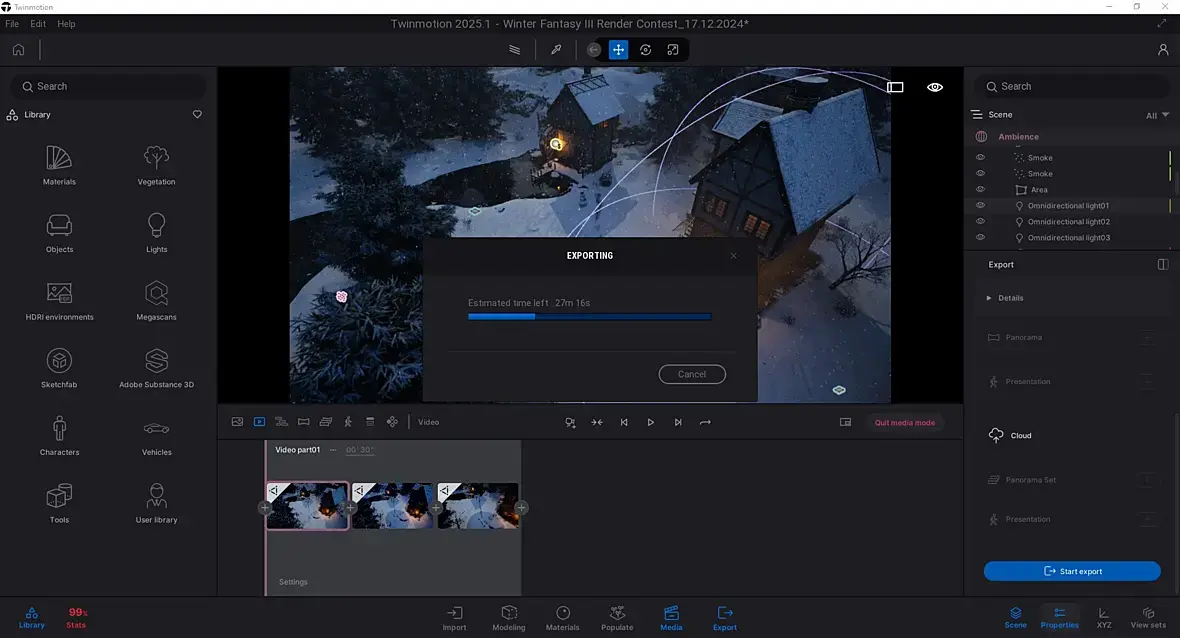The image size is (1180, 638).
Task: Cancel the exporting process
Action: click(x=692, y=374)
